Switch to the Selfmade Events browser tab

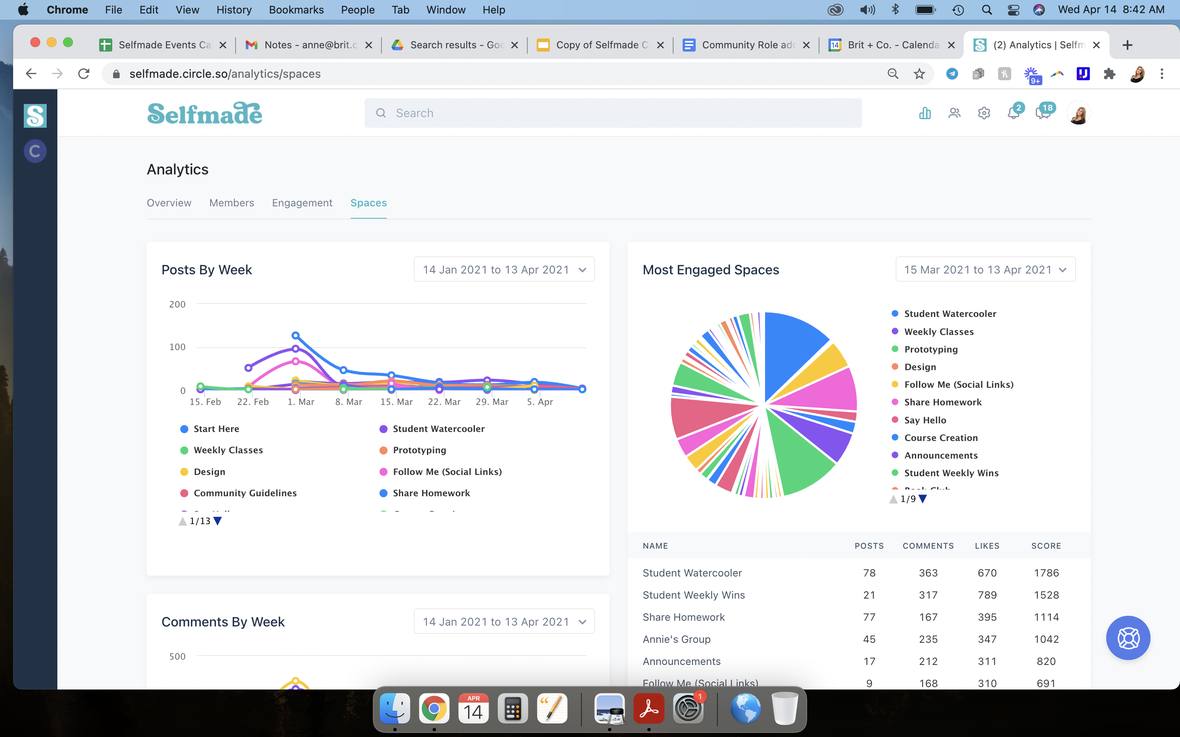[x=163, y=45]
